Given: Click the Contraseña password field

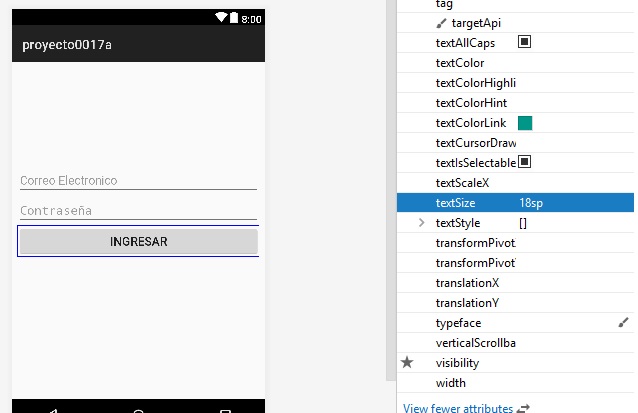Looking at the screenshot, I should click(x=138, y=211).
